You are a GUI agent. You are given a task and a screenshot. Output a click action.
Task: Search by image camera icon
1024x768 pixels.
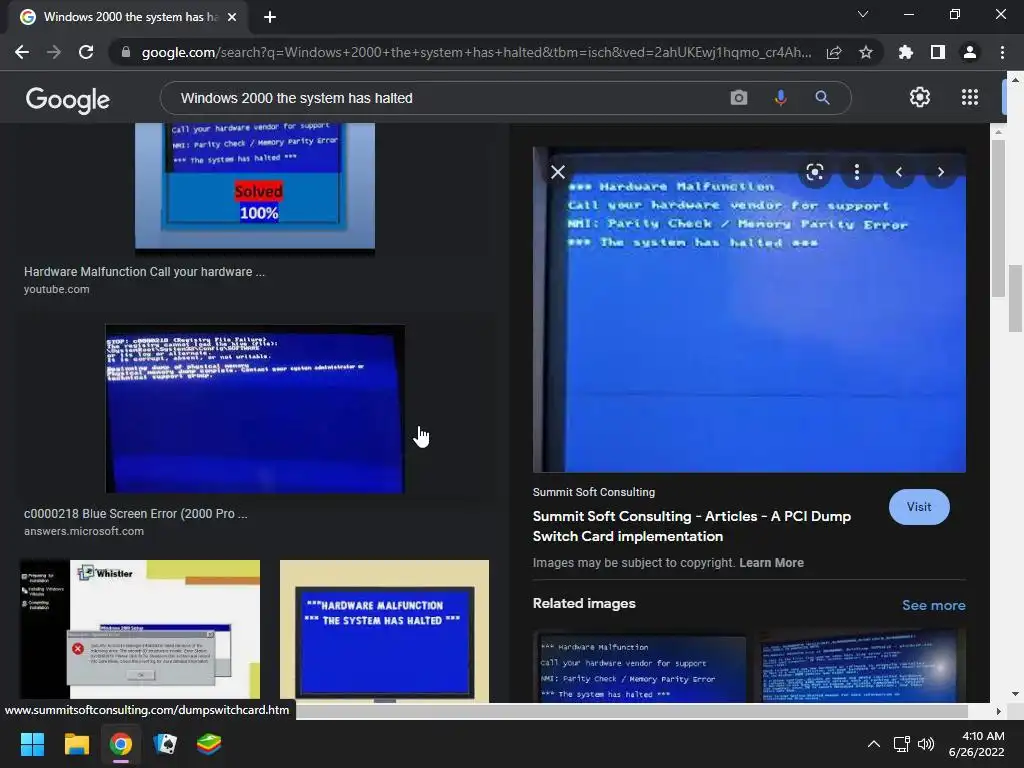pyautogui.click(x=739, y=98)
